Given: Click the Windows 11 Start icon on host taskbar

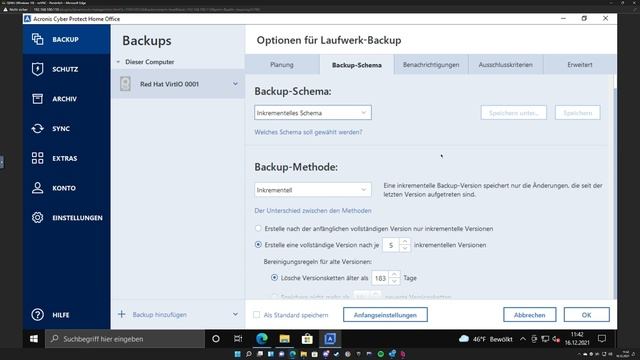Looking at the screenshot, I should point(238,354).
